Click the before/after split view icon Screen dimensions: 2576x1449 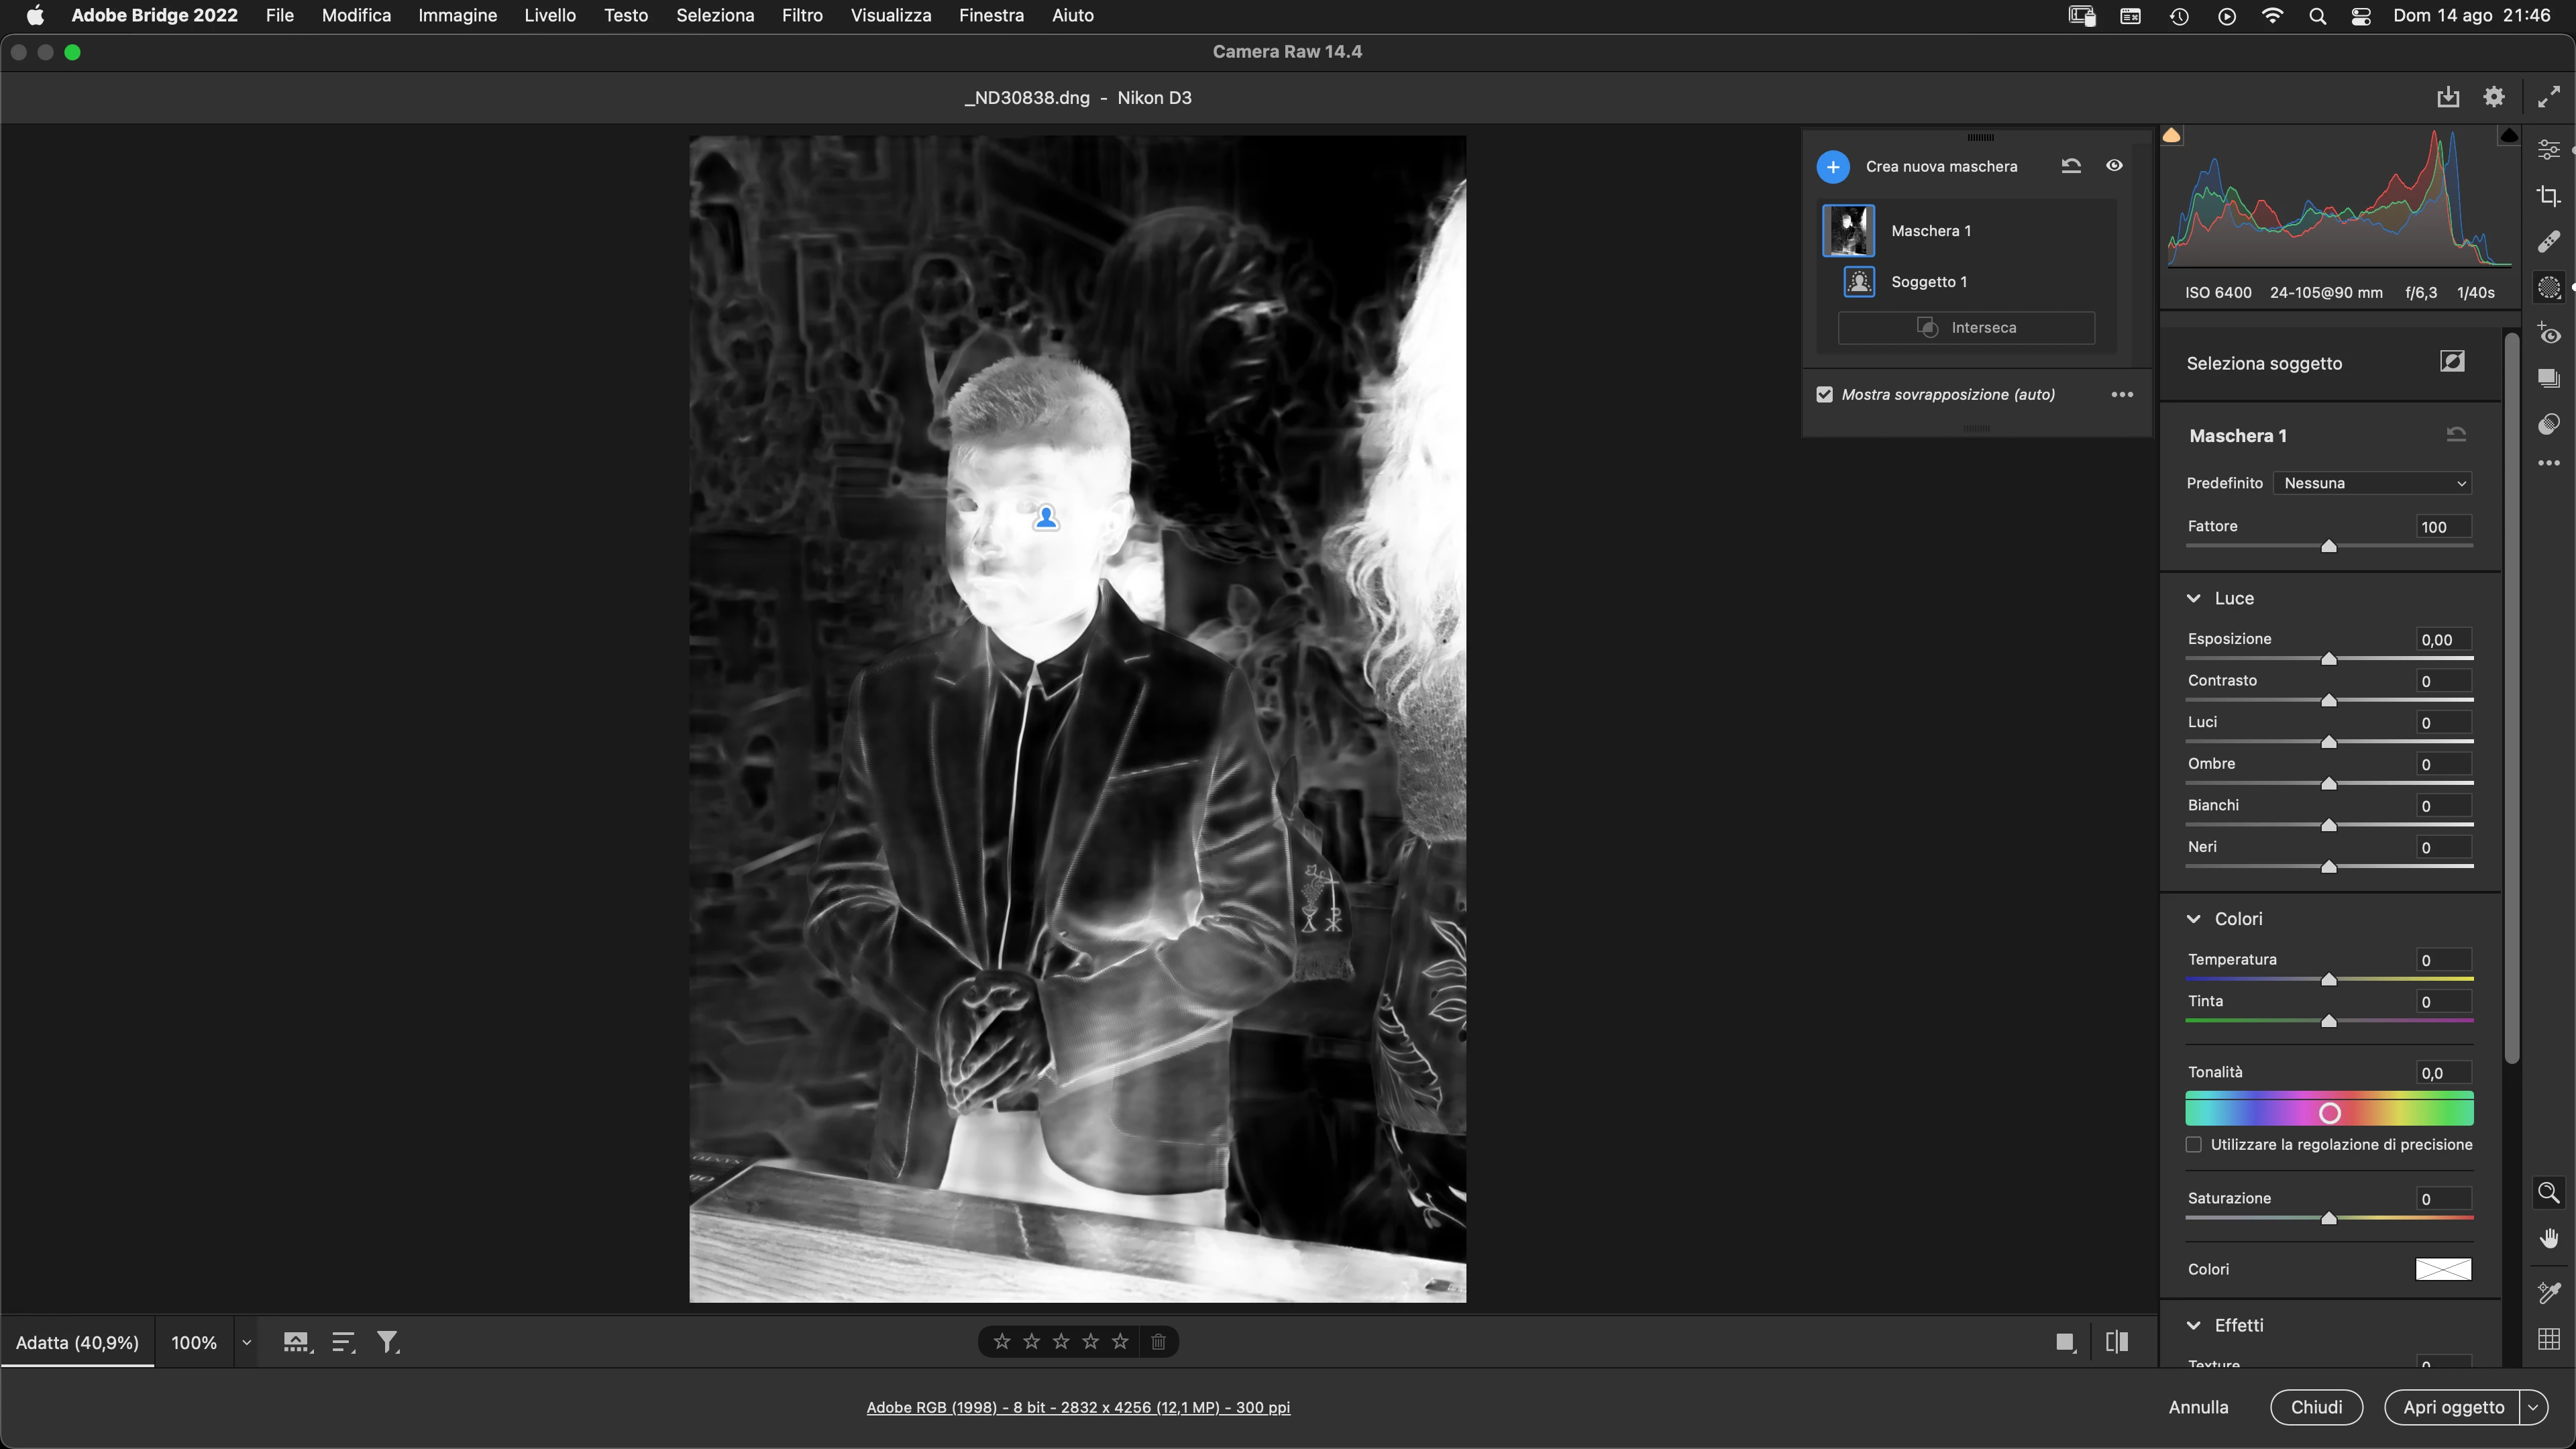[2116, 1342]
